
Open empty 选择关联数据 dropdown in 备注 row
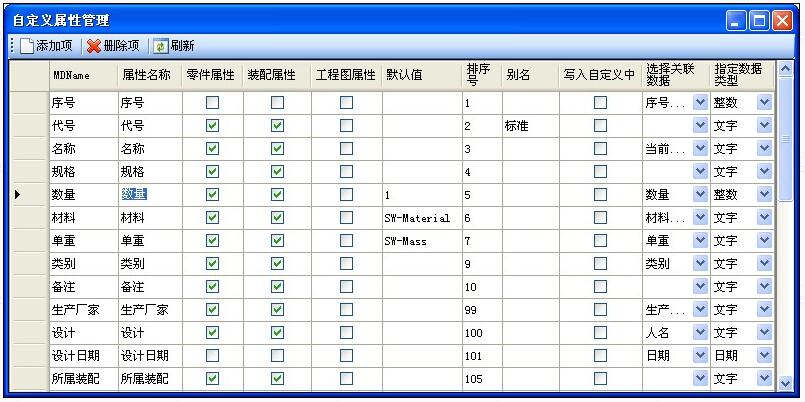coord(700,286)
